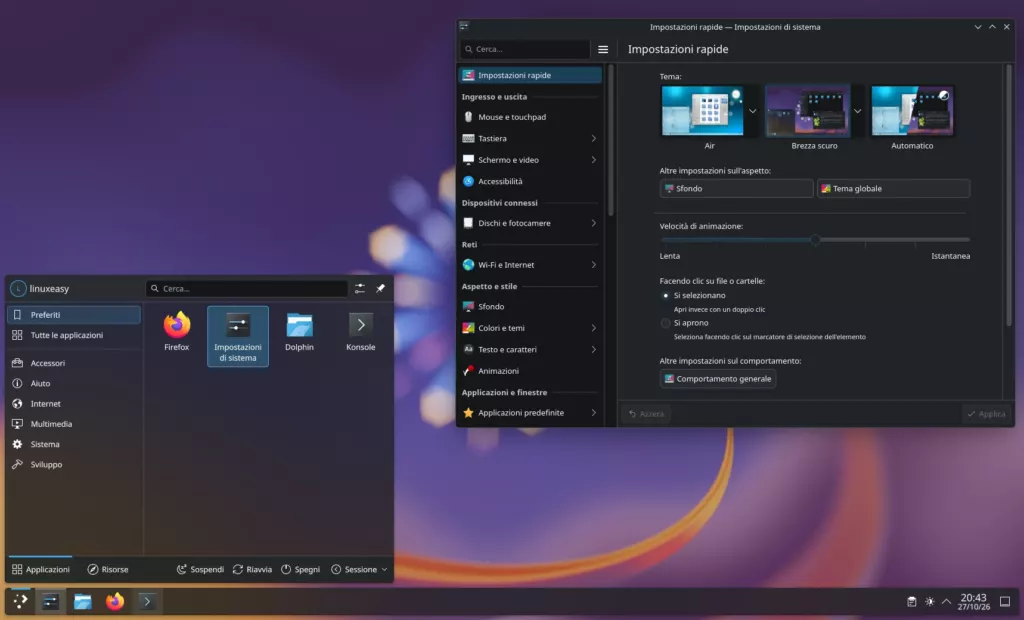Select the Si selezionano radio option
This screenshot has height=620, width=1024.
(x=665, y=295)
